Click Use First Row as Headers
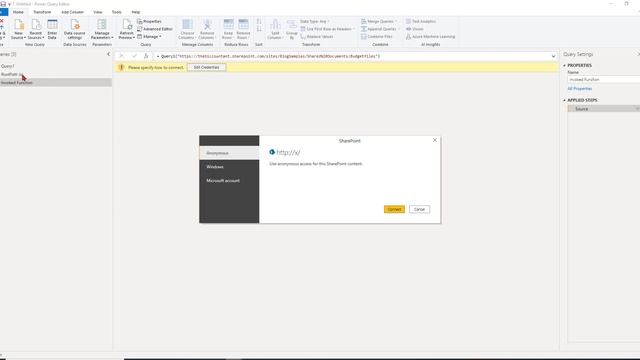Image resolution: width=640 pixels, height=360 pixels. [327, 29]
